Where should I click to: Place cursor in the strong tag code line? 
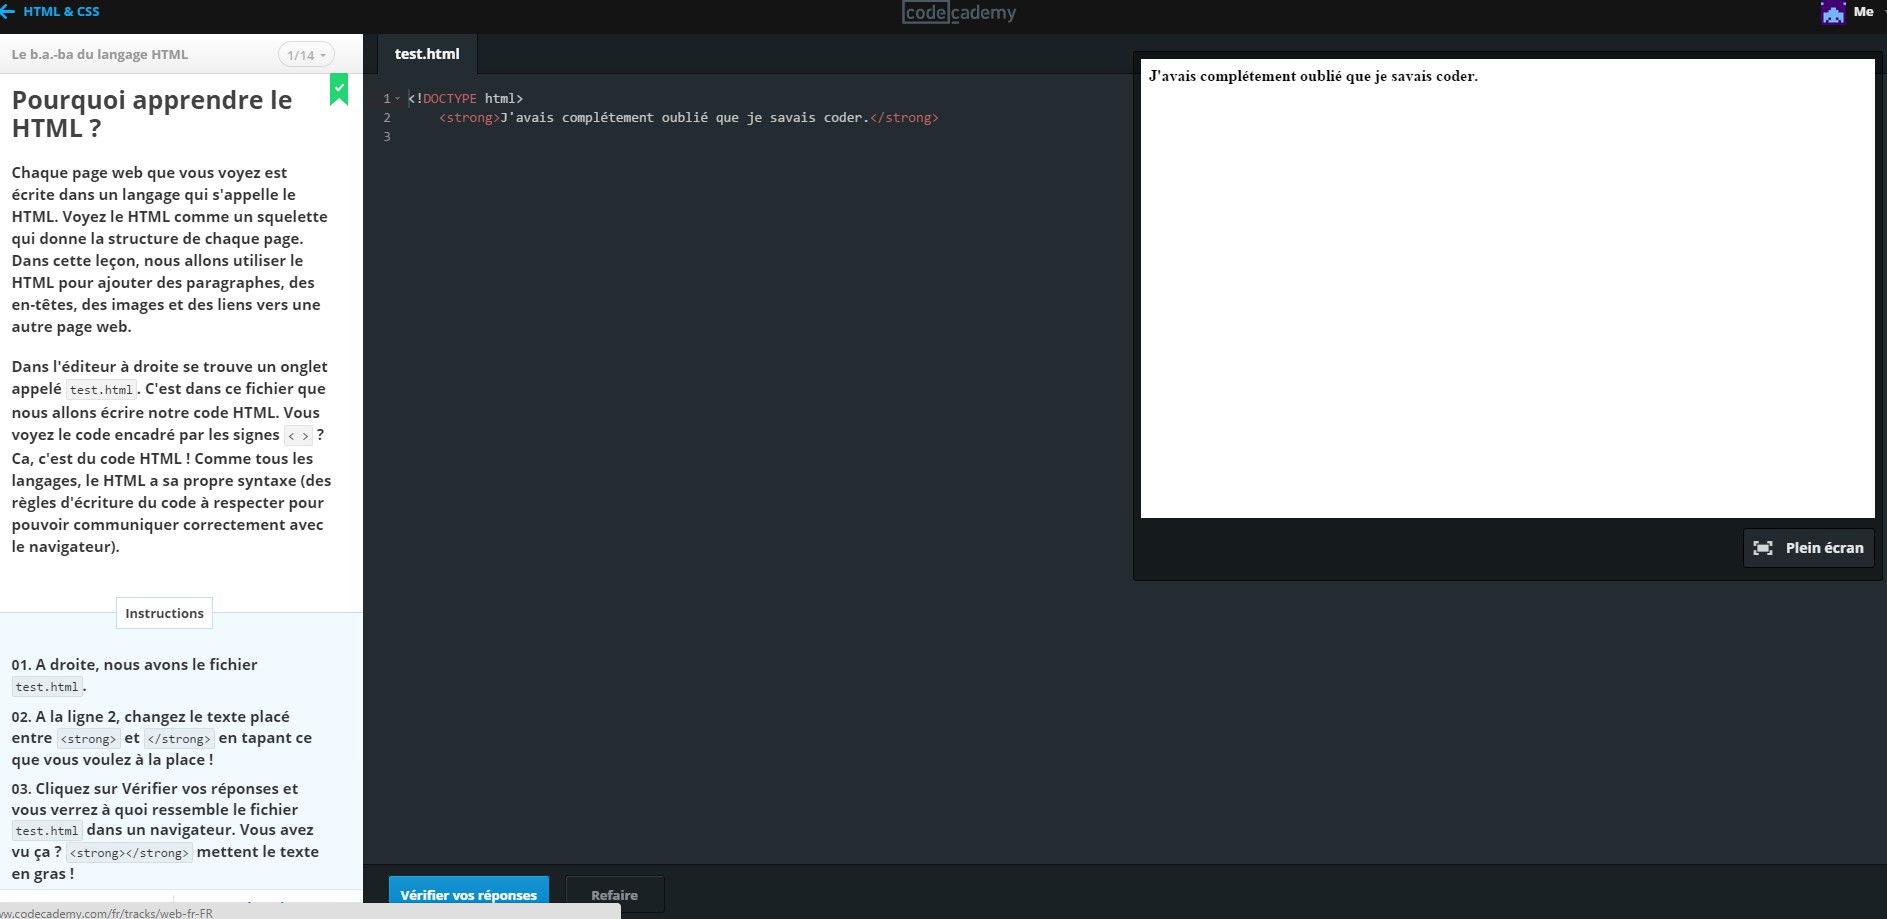(x=689, y=118)
